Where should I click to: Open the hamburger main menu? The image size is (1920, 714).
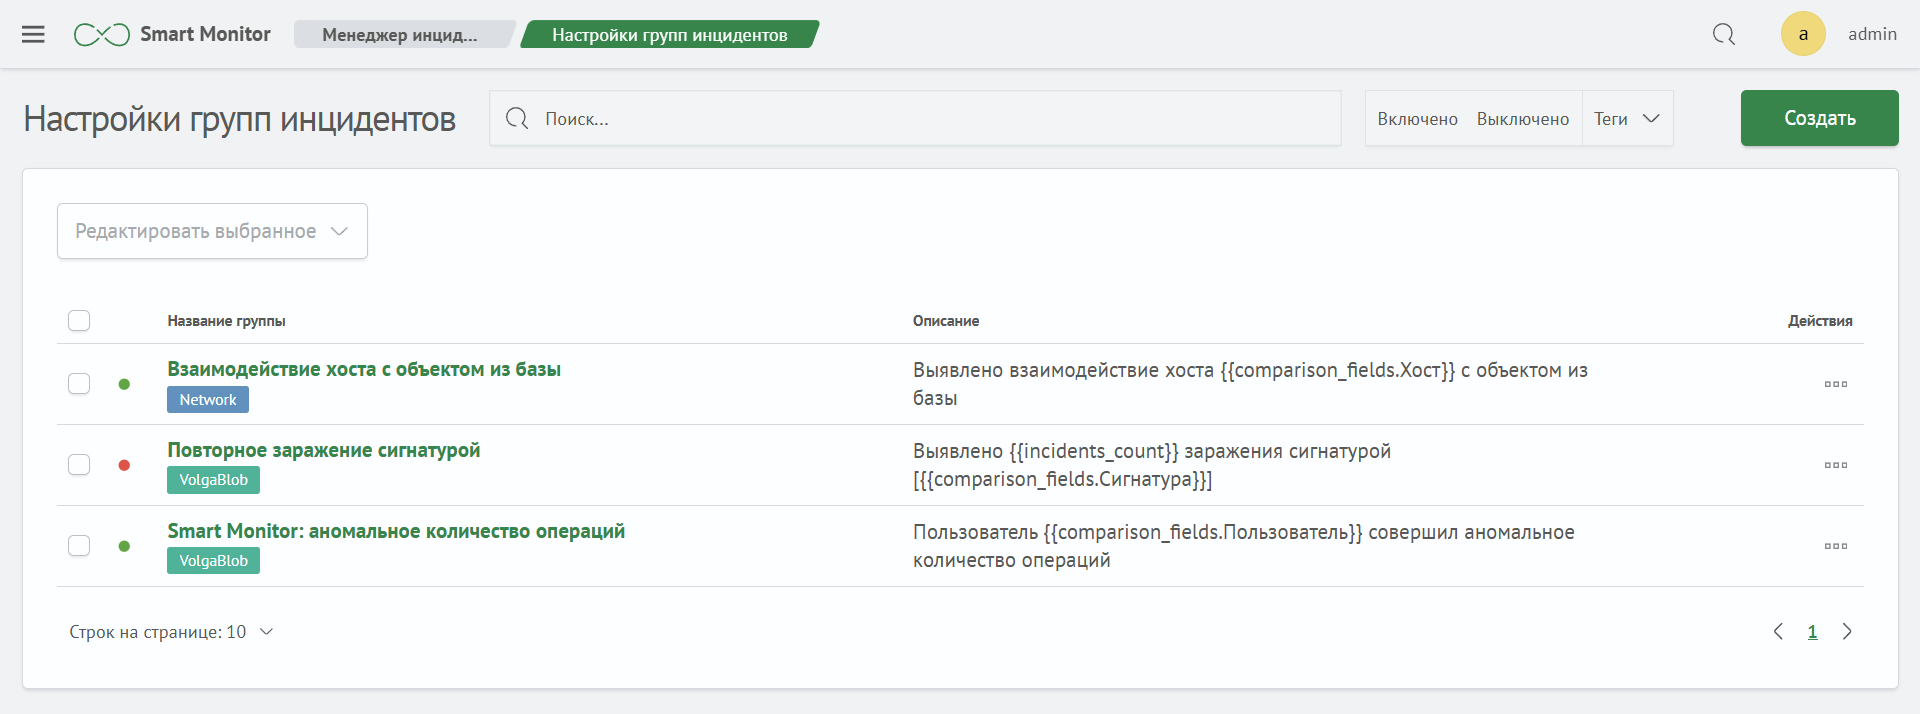pyautogui.click(x=33, y=34)
